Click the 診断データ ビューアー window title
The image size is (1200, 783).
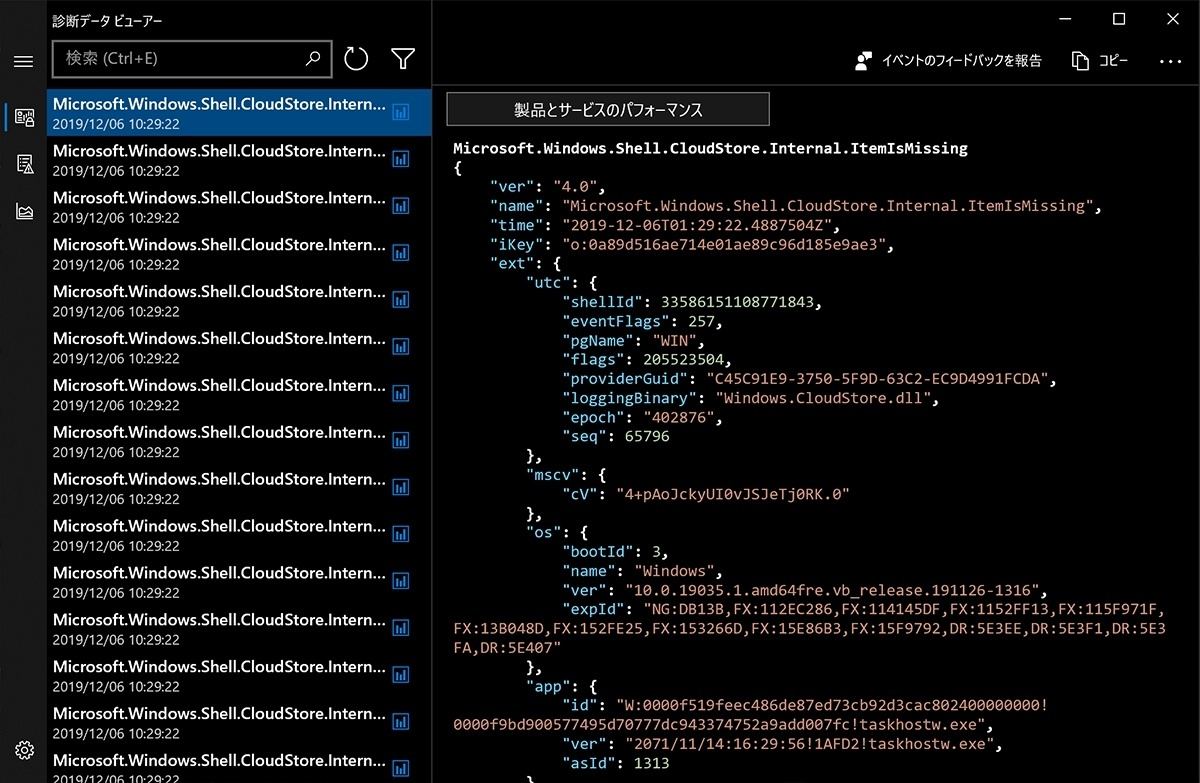[107, 20]
